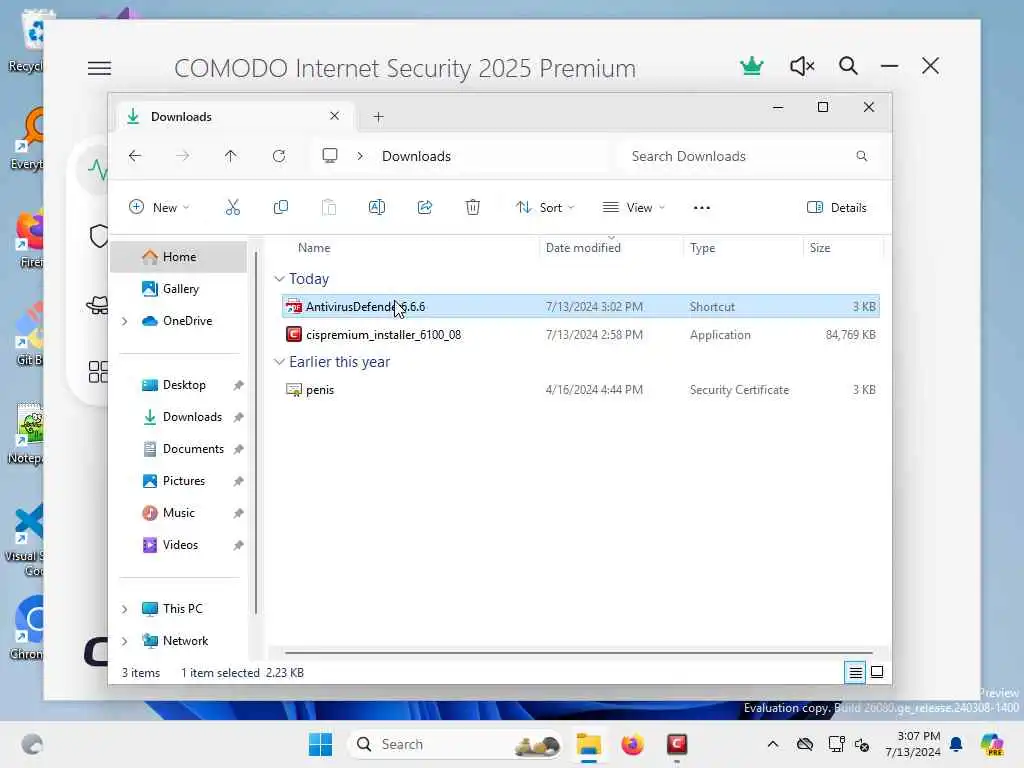1024x768 pixels.
Task: Click the Copilot preview tray icon
Action: (x=993, y=744)
